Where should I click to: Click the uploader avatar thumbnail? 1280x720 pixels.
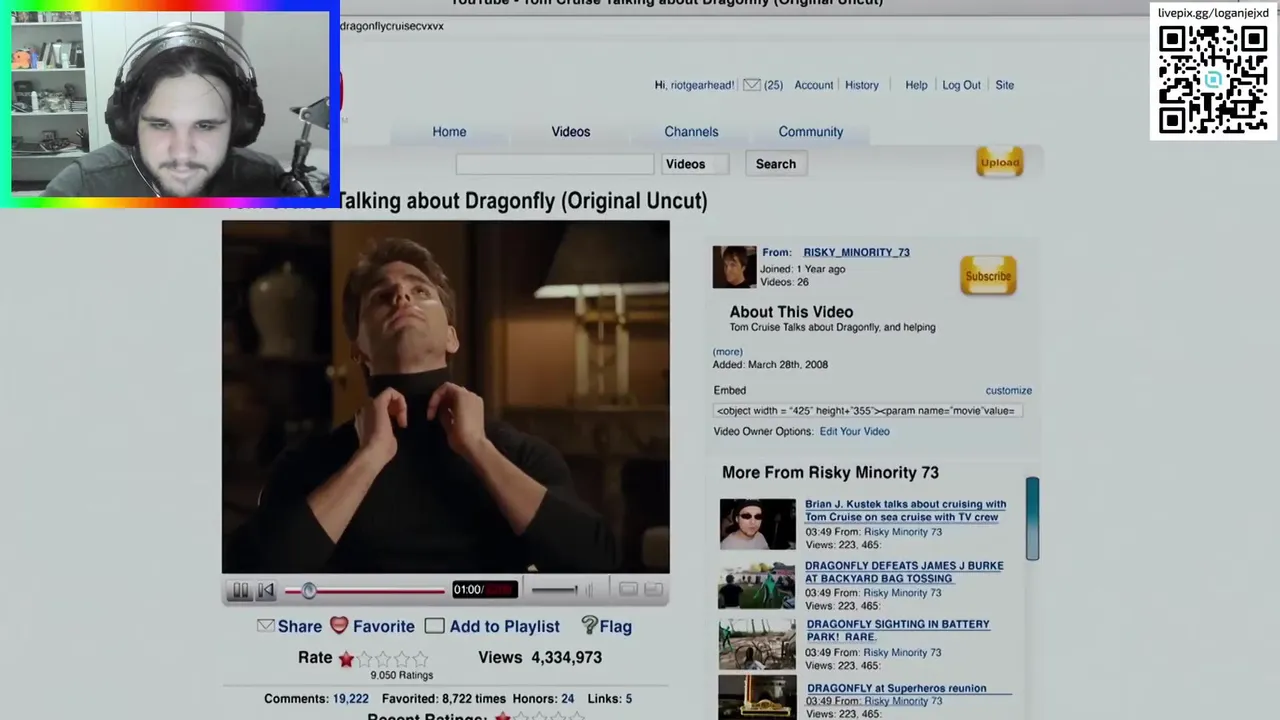tap(734, 267)
